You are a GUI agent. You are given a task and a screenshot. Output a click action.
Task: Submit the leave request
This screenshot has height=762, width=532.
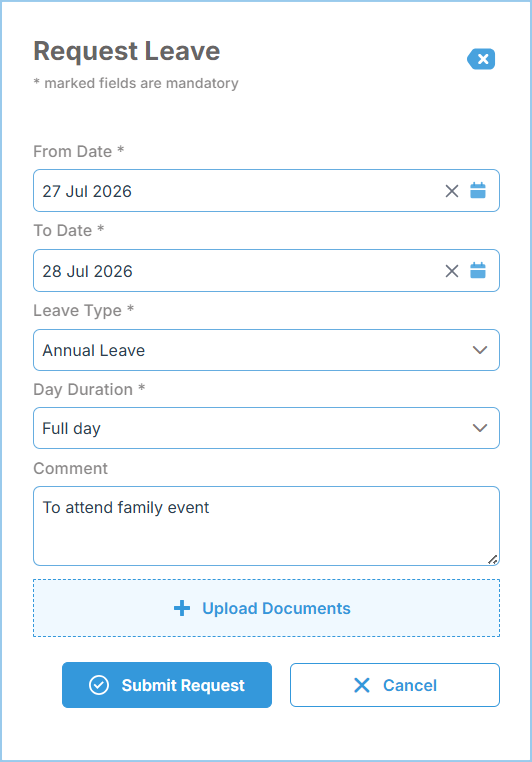click(167, 685)
